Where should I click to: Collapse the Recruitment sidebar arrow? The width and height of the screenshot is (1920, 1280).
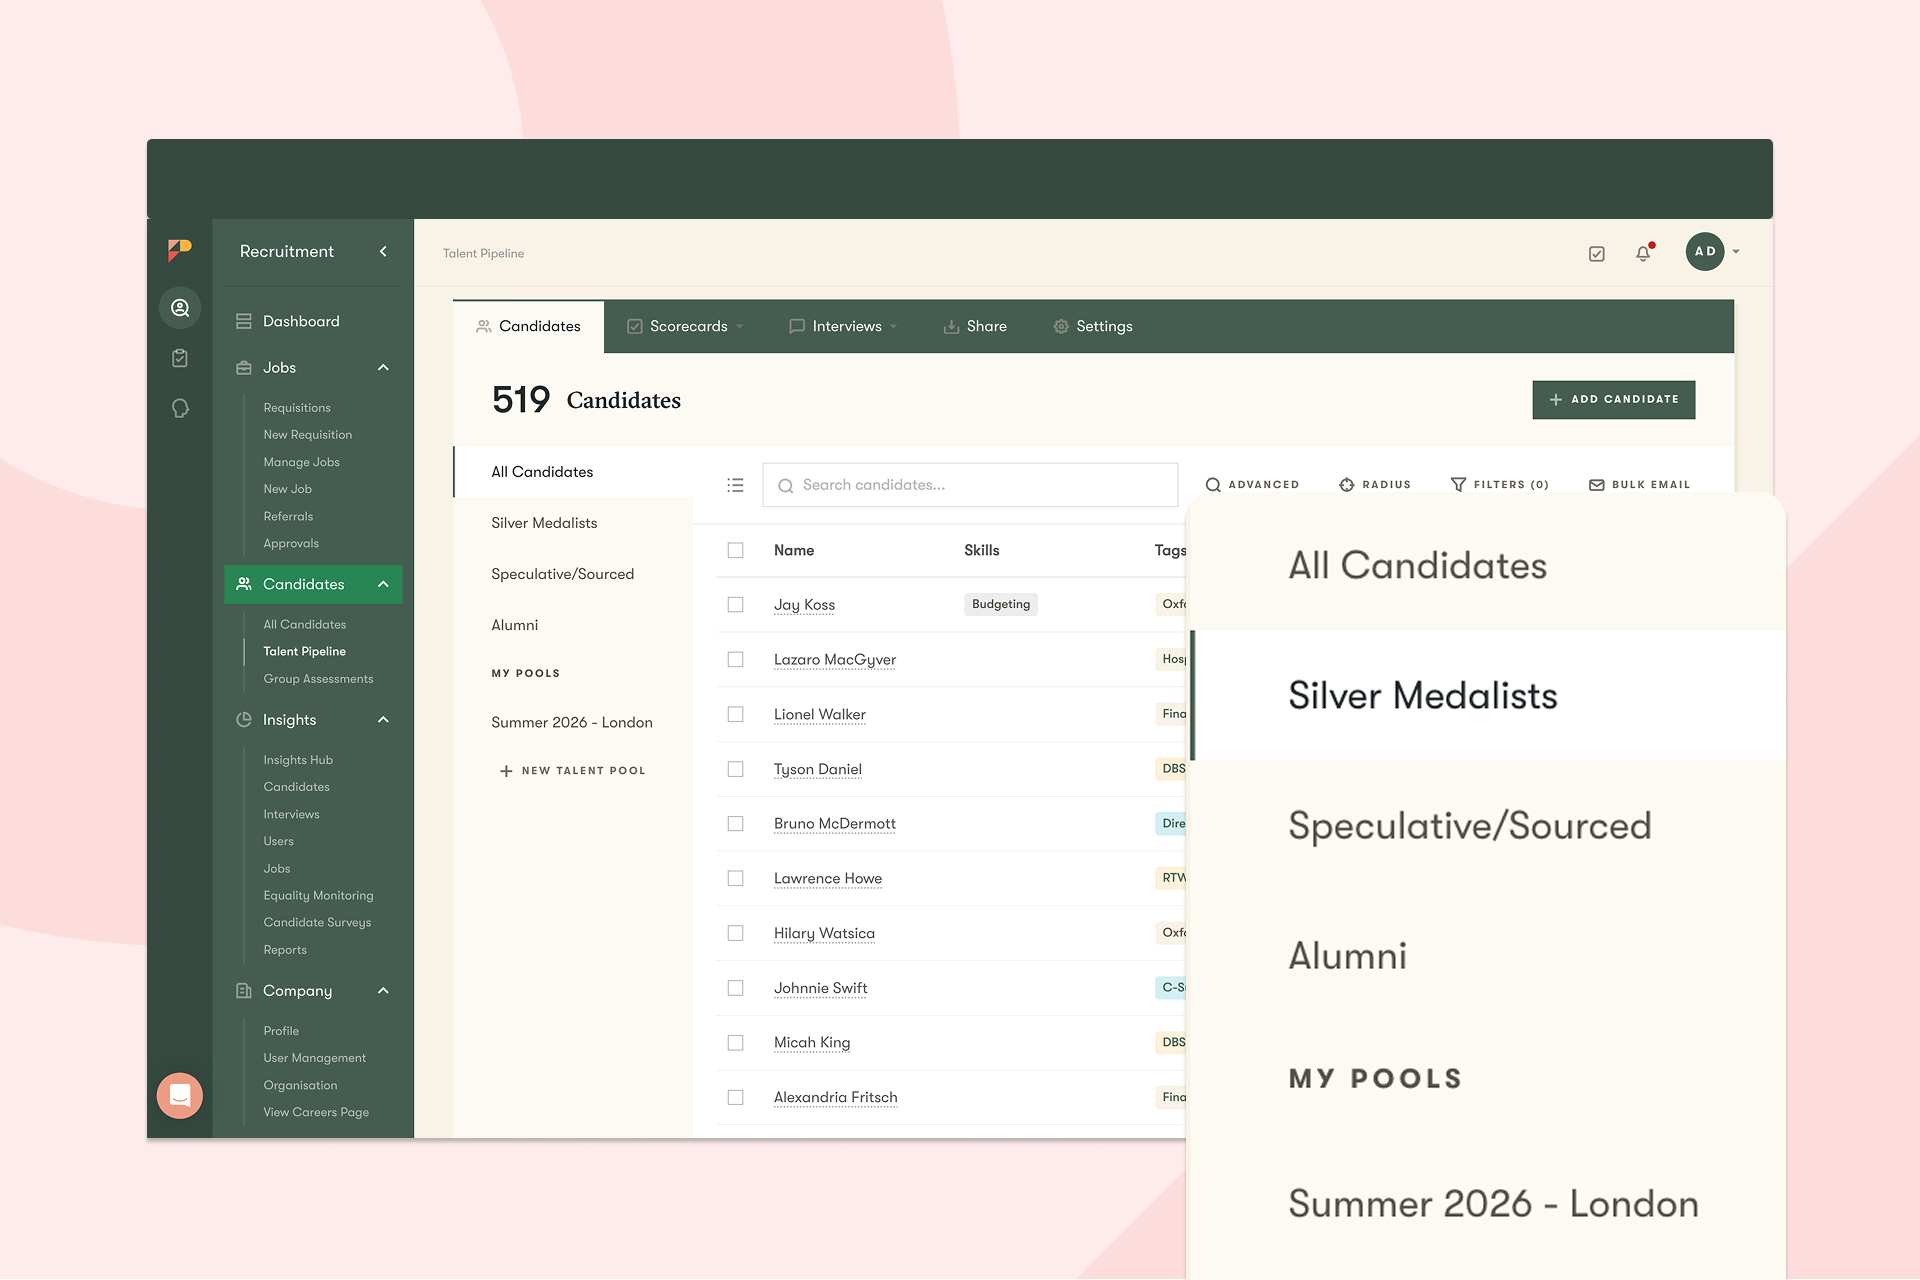click(383, 252)
